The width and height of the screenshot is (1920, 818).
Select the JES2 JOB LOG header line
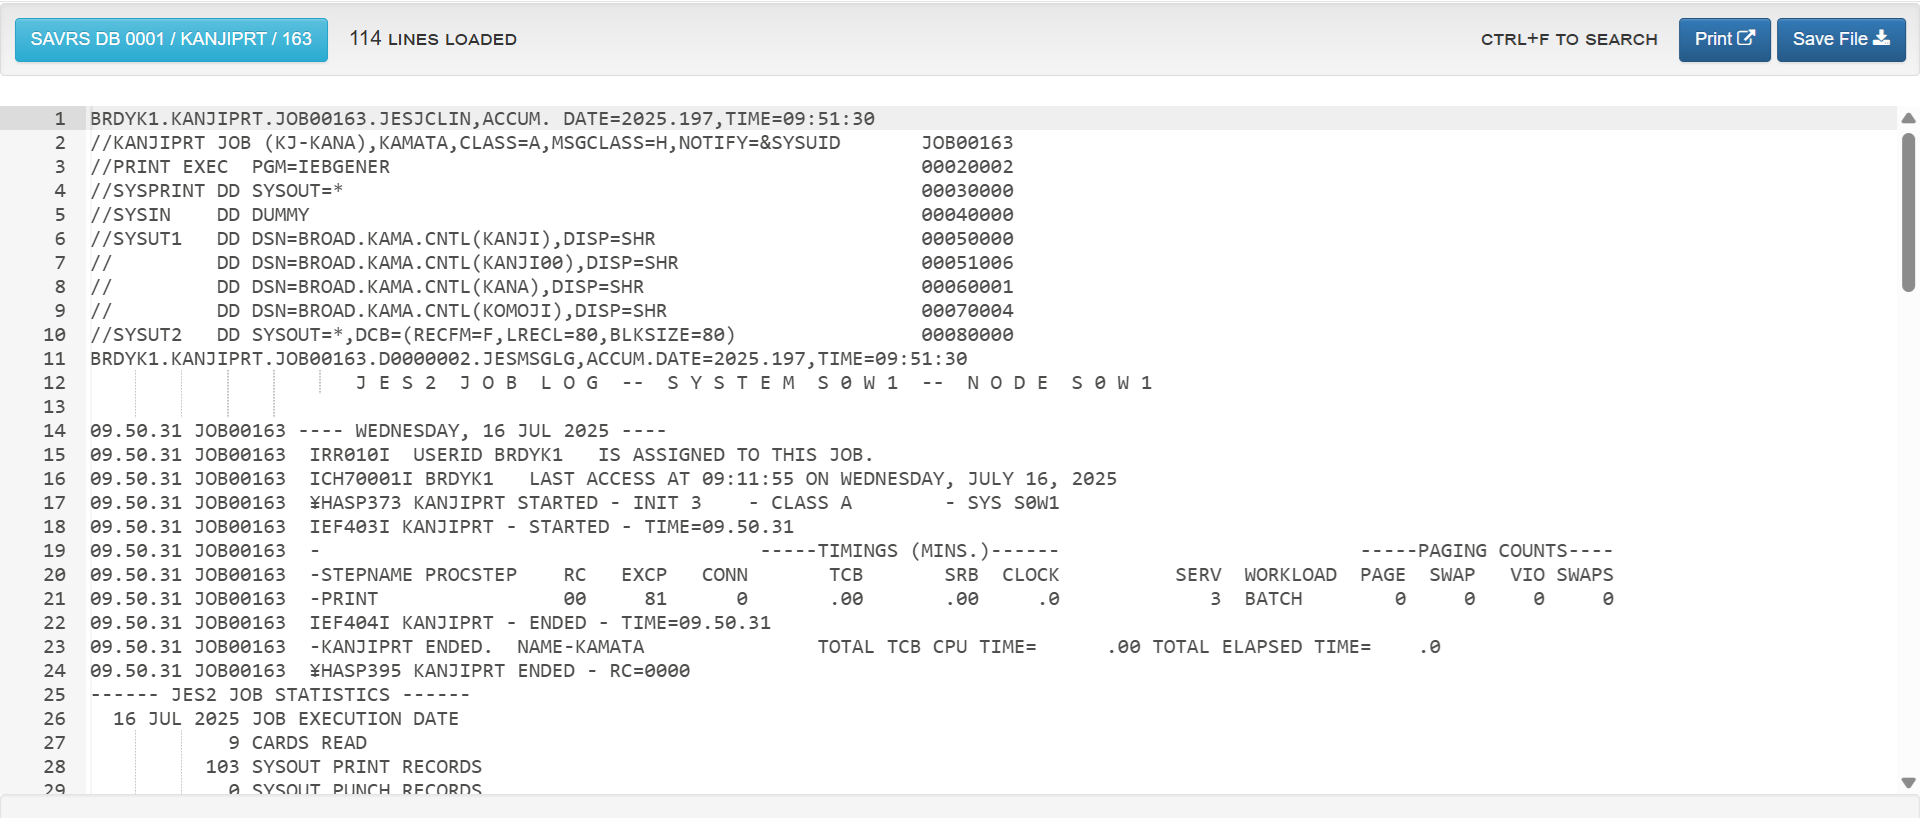(753, 383)
